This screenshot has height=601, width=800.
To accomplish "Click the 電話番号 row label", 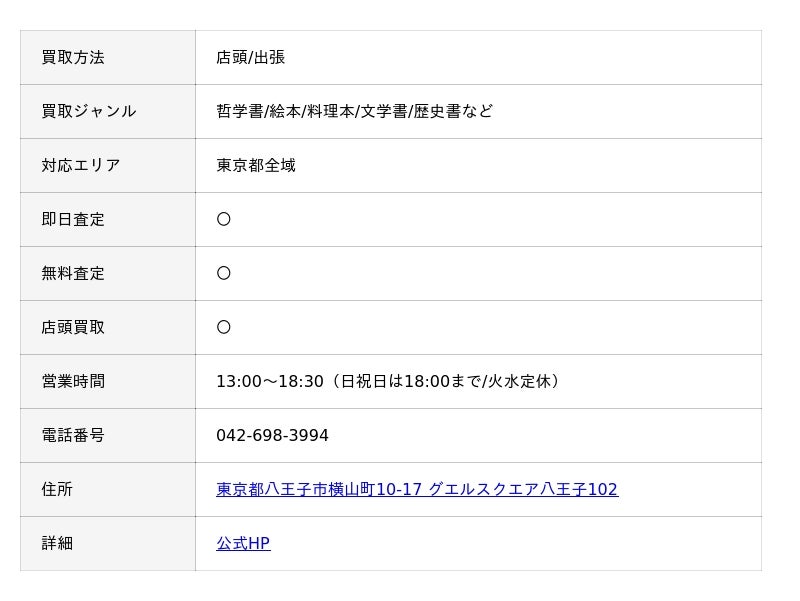I will (73, 435).
